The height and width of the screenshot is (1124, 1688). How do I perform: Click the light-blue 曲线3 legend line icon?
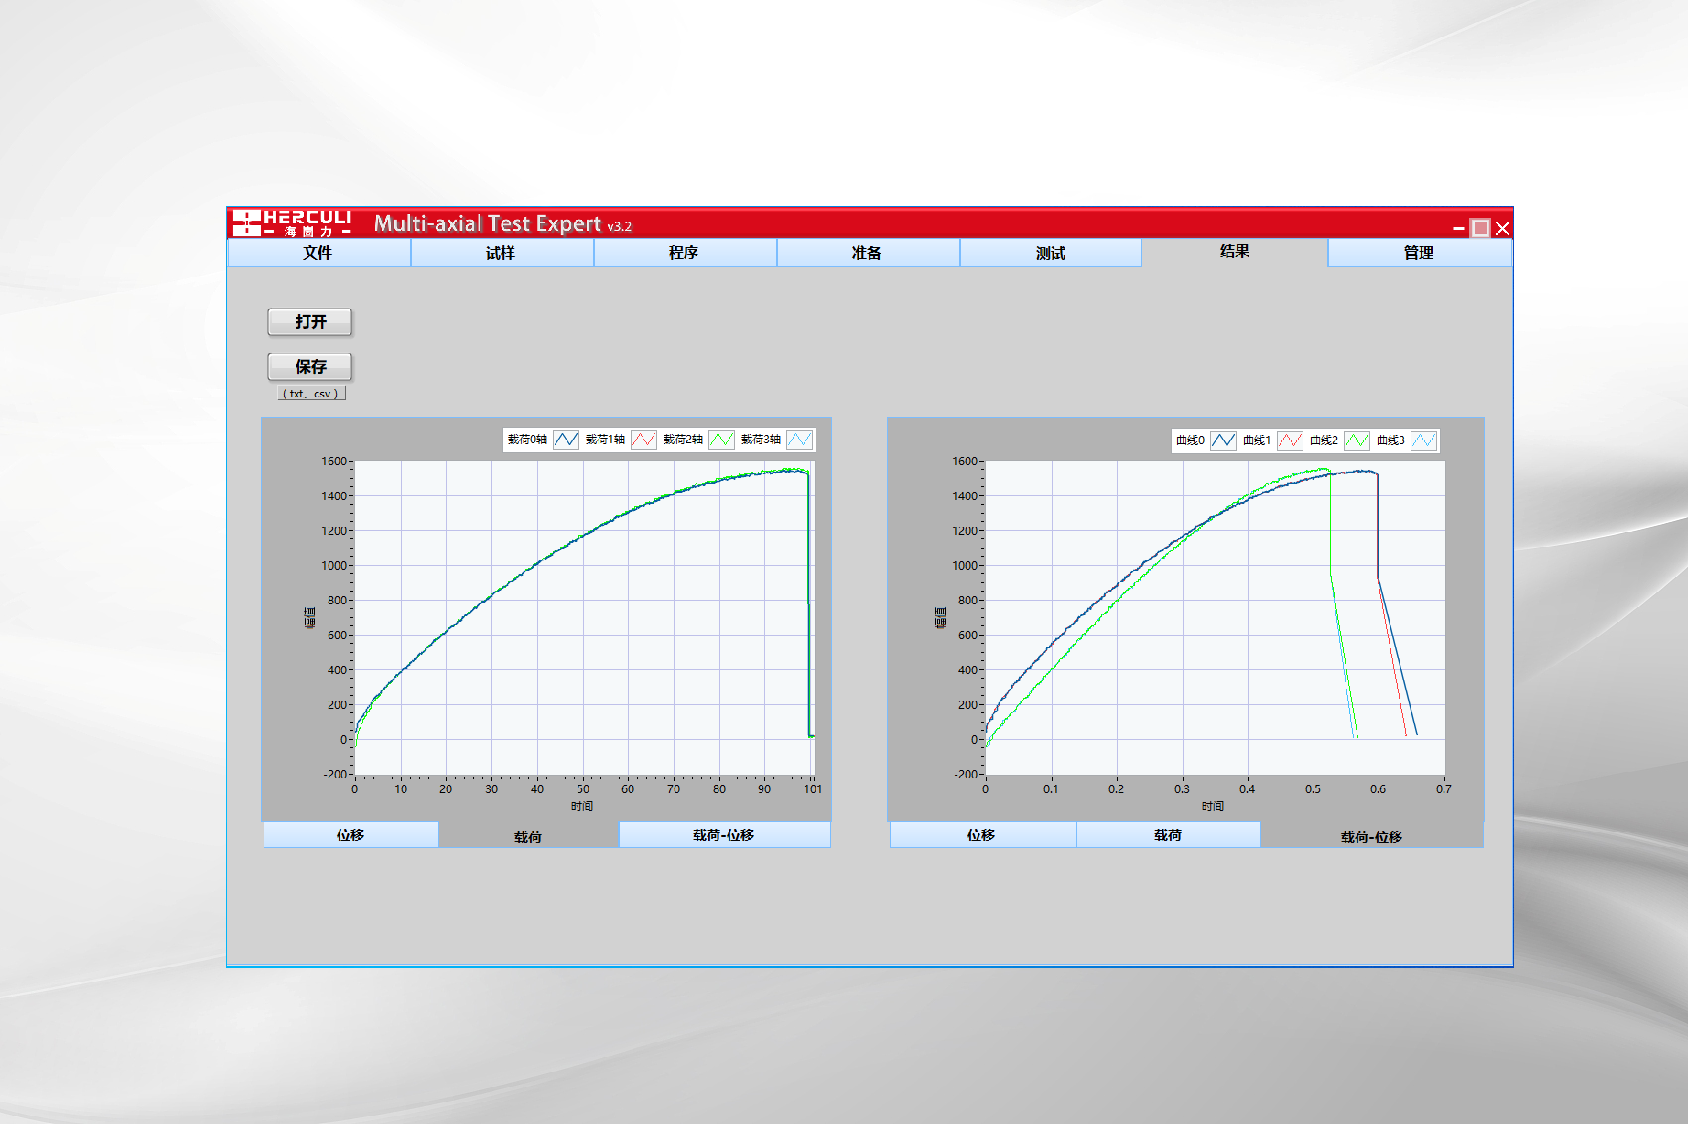coord(1424,441)
